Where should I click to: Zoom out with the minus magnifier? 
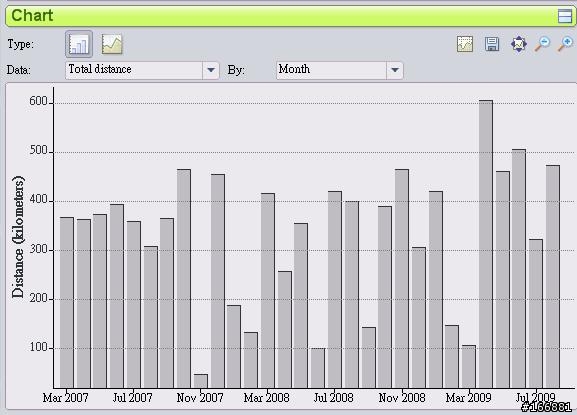pyautogui.click(x=542, y=44)
